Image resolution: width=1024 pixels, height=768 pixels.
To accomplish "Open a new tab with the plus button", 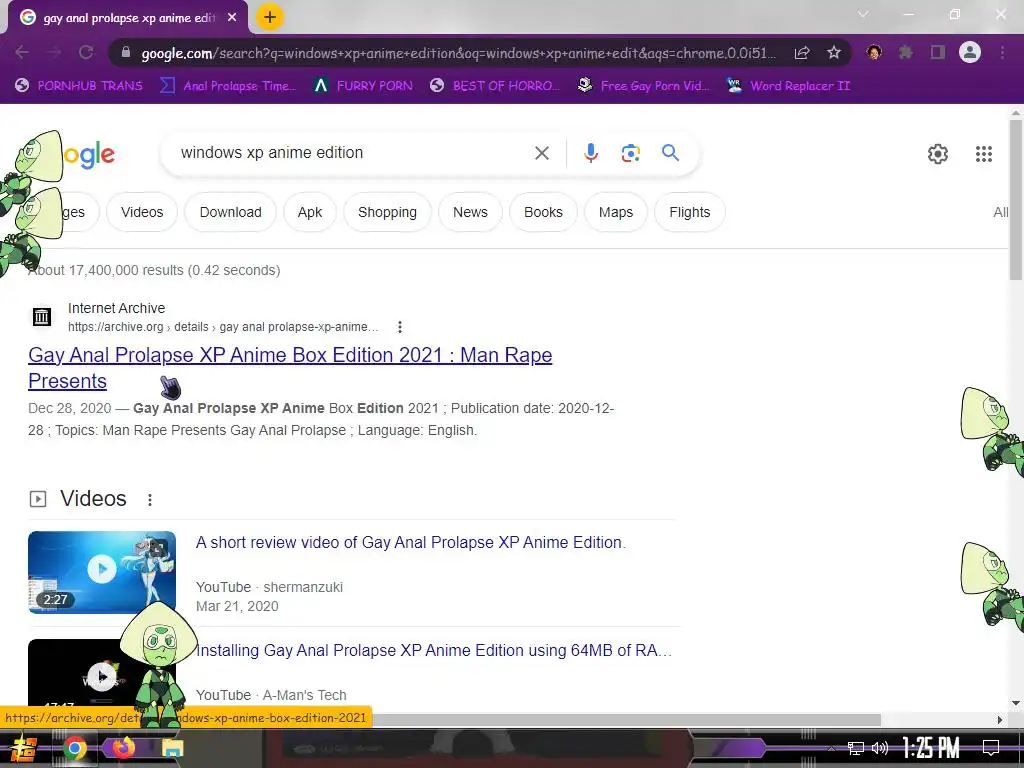I will point(270,18).
